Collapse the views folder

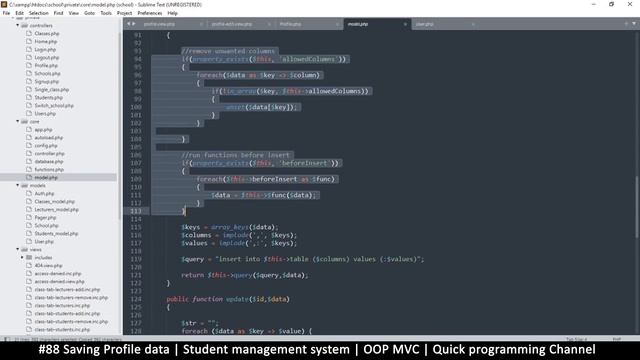pos(18,249)
